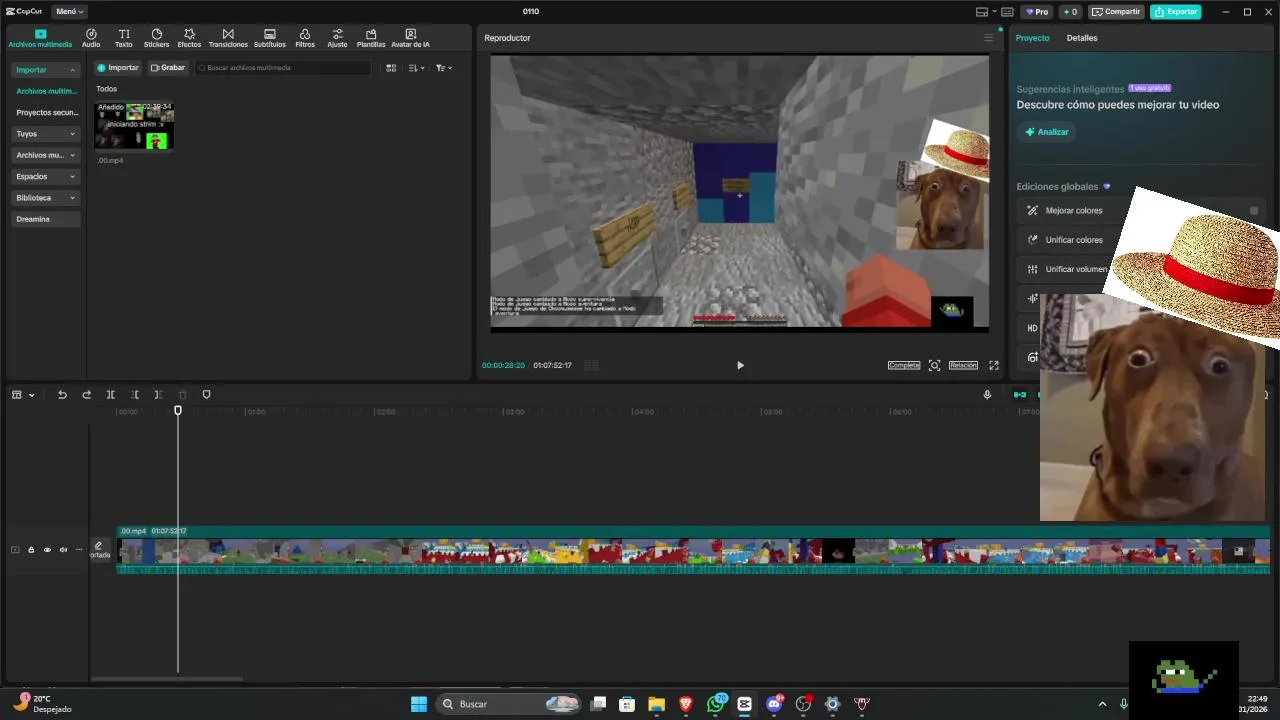The width and height of the screenshot is (1280, 720).
Task: Toggle main track magnet link
Action: (1020, 395)
